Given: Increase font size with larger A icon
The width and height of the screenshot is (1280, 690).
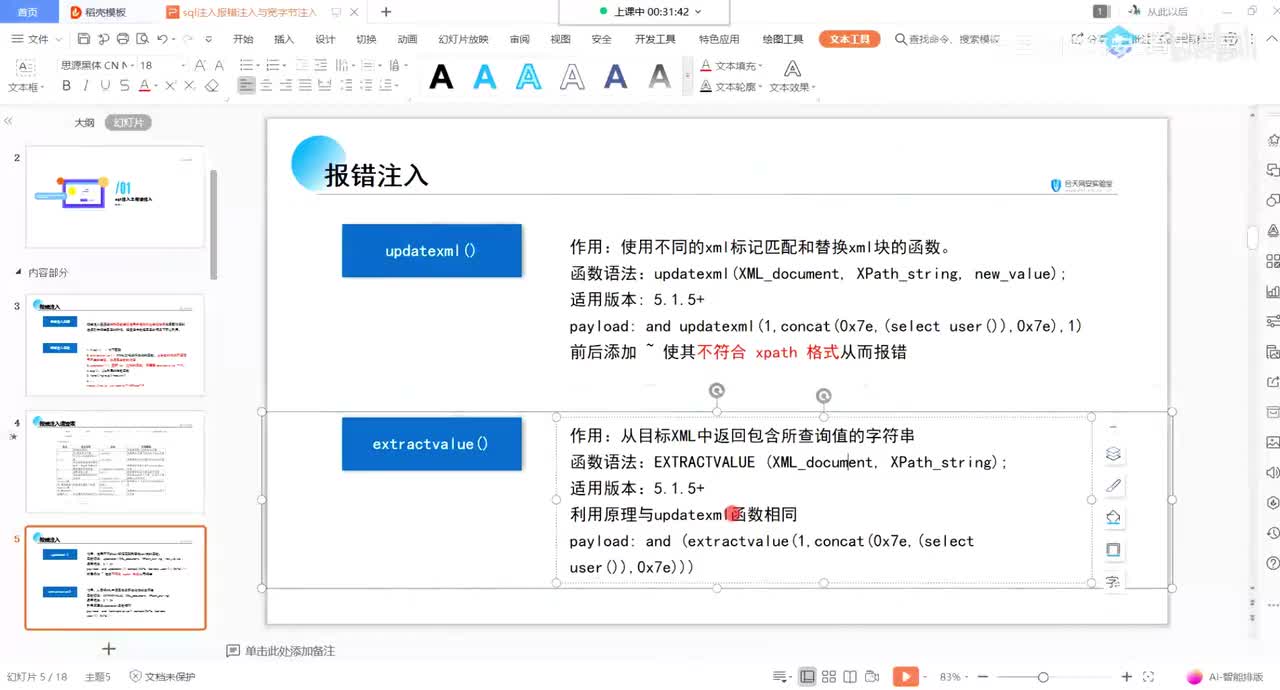Looking at the screenshot, I should 200,65.
